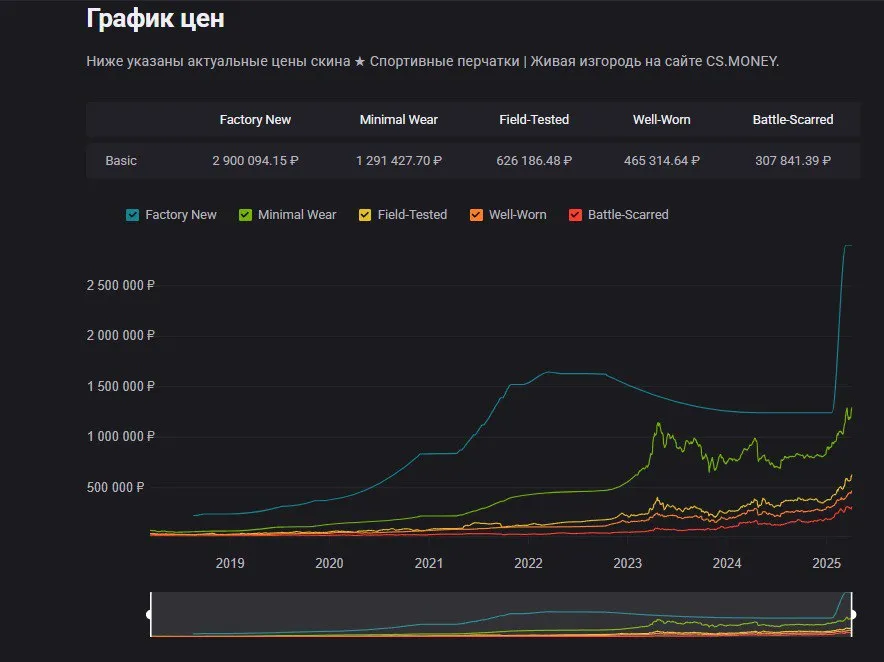Click the Minimal Wear price 1 291 427.70 ₽

click(x=399, y=161)
